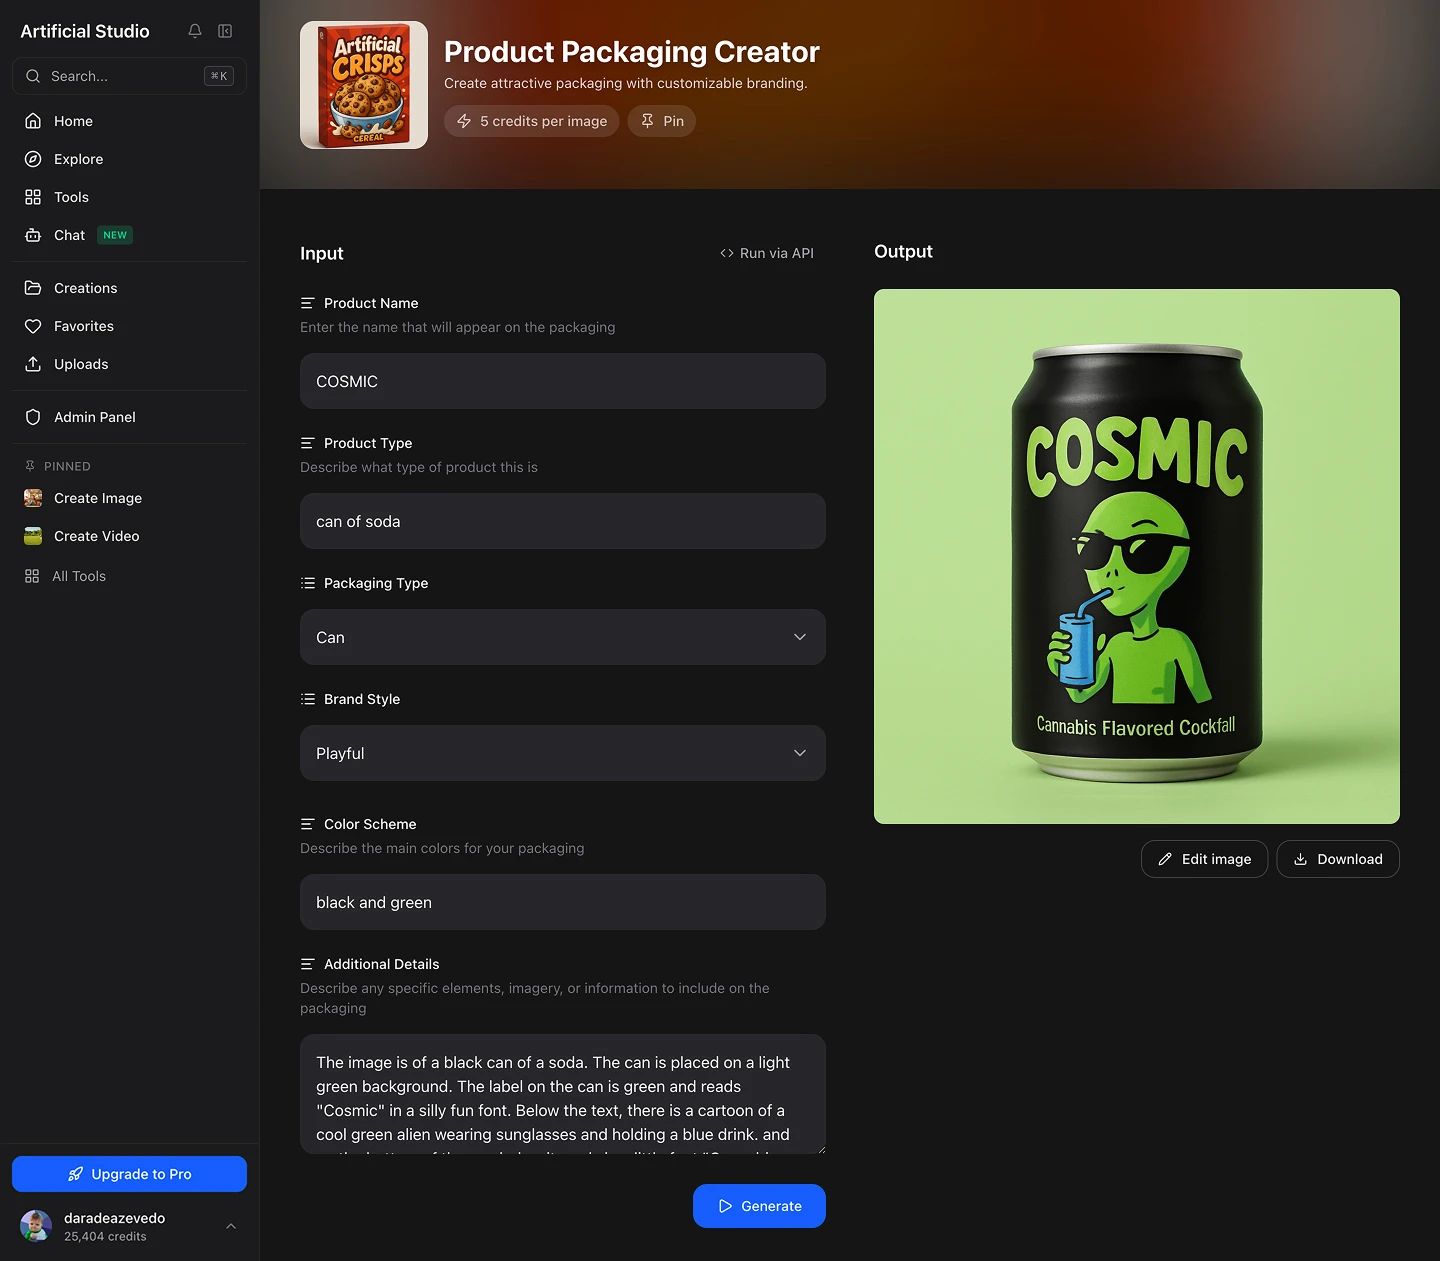Click the COSMIC product name input field
The image size is (1440, 1261).
(x=562, y=381)
